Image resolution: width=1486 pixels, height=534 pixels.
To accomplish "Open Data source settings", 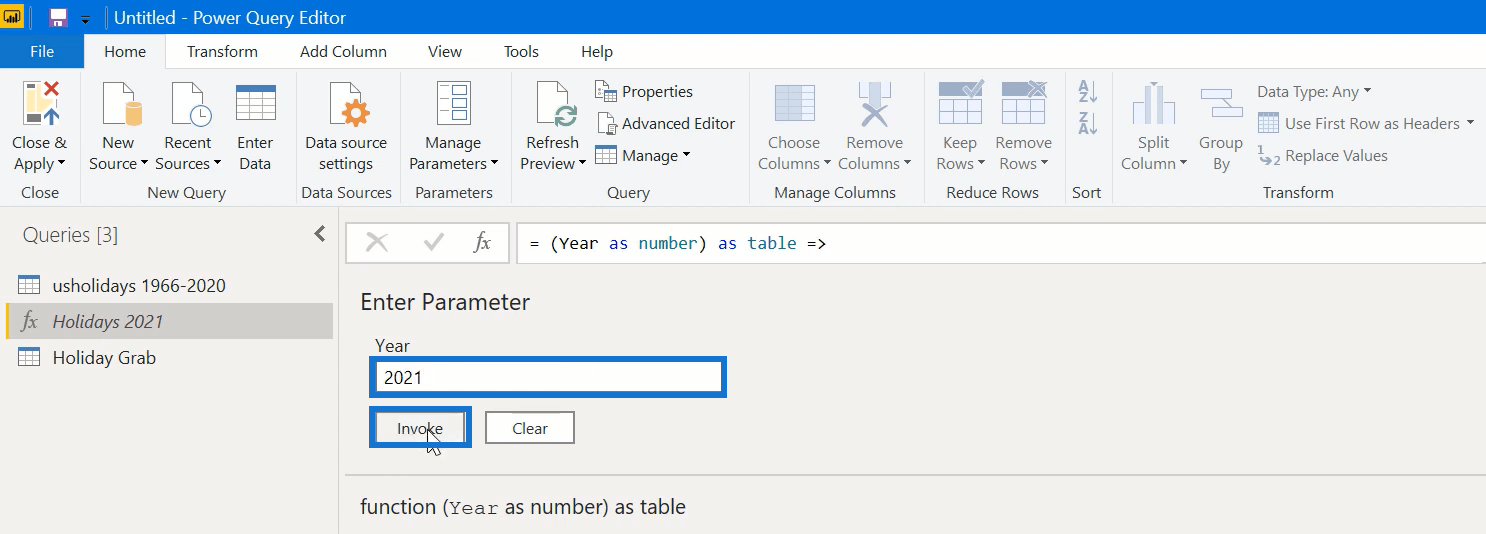I will (x=346, y=126).
